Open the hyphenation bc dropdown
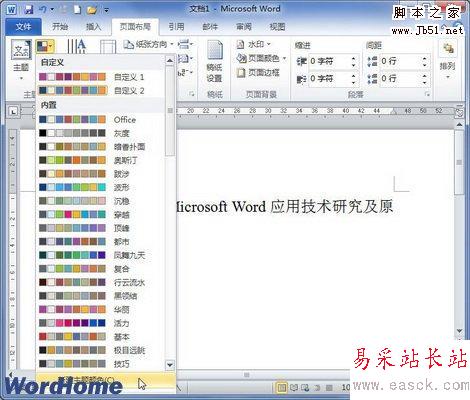 click(185, 73)
